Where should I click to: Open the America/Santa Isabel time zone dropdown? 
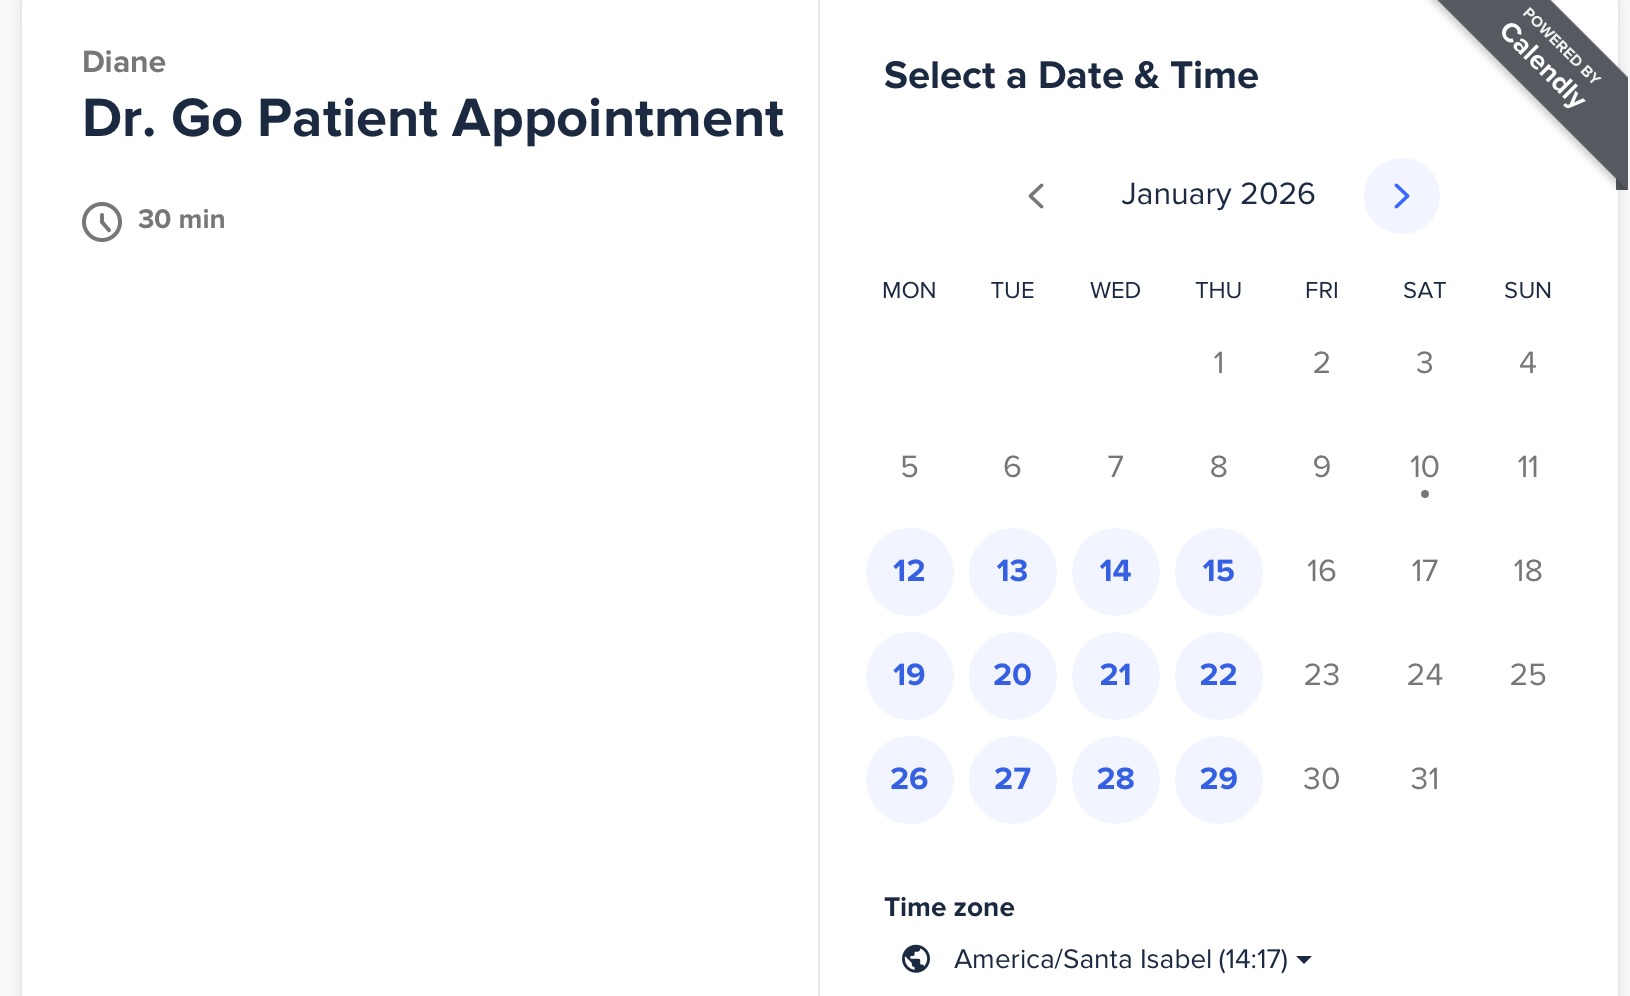1120,959
